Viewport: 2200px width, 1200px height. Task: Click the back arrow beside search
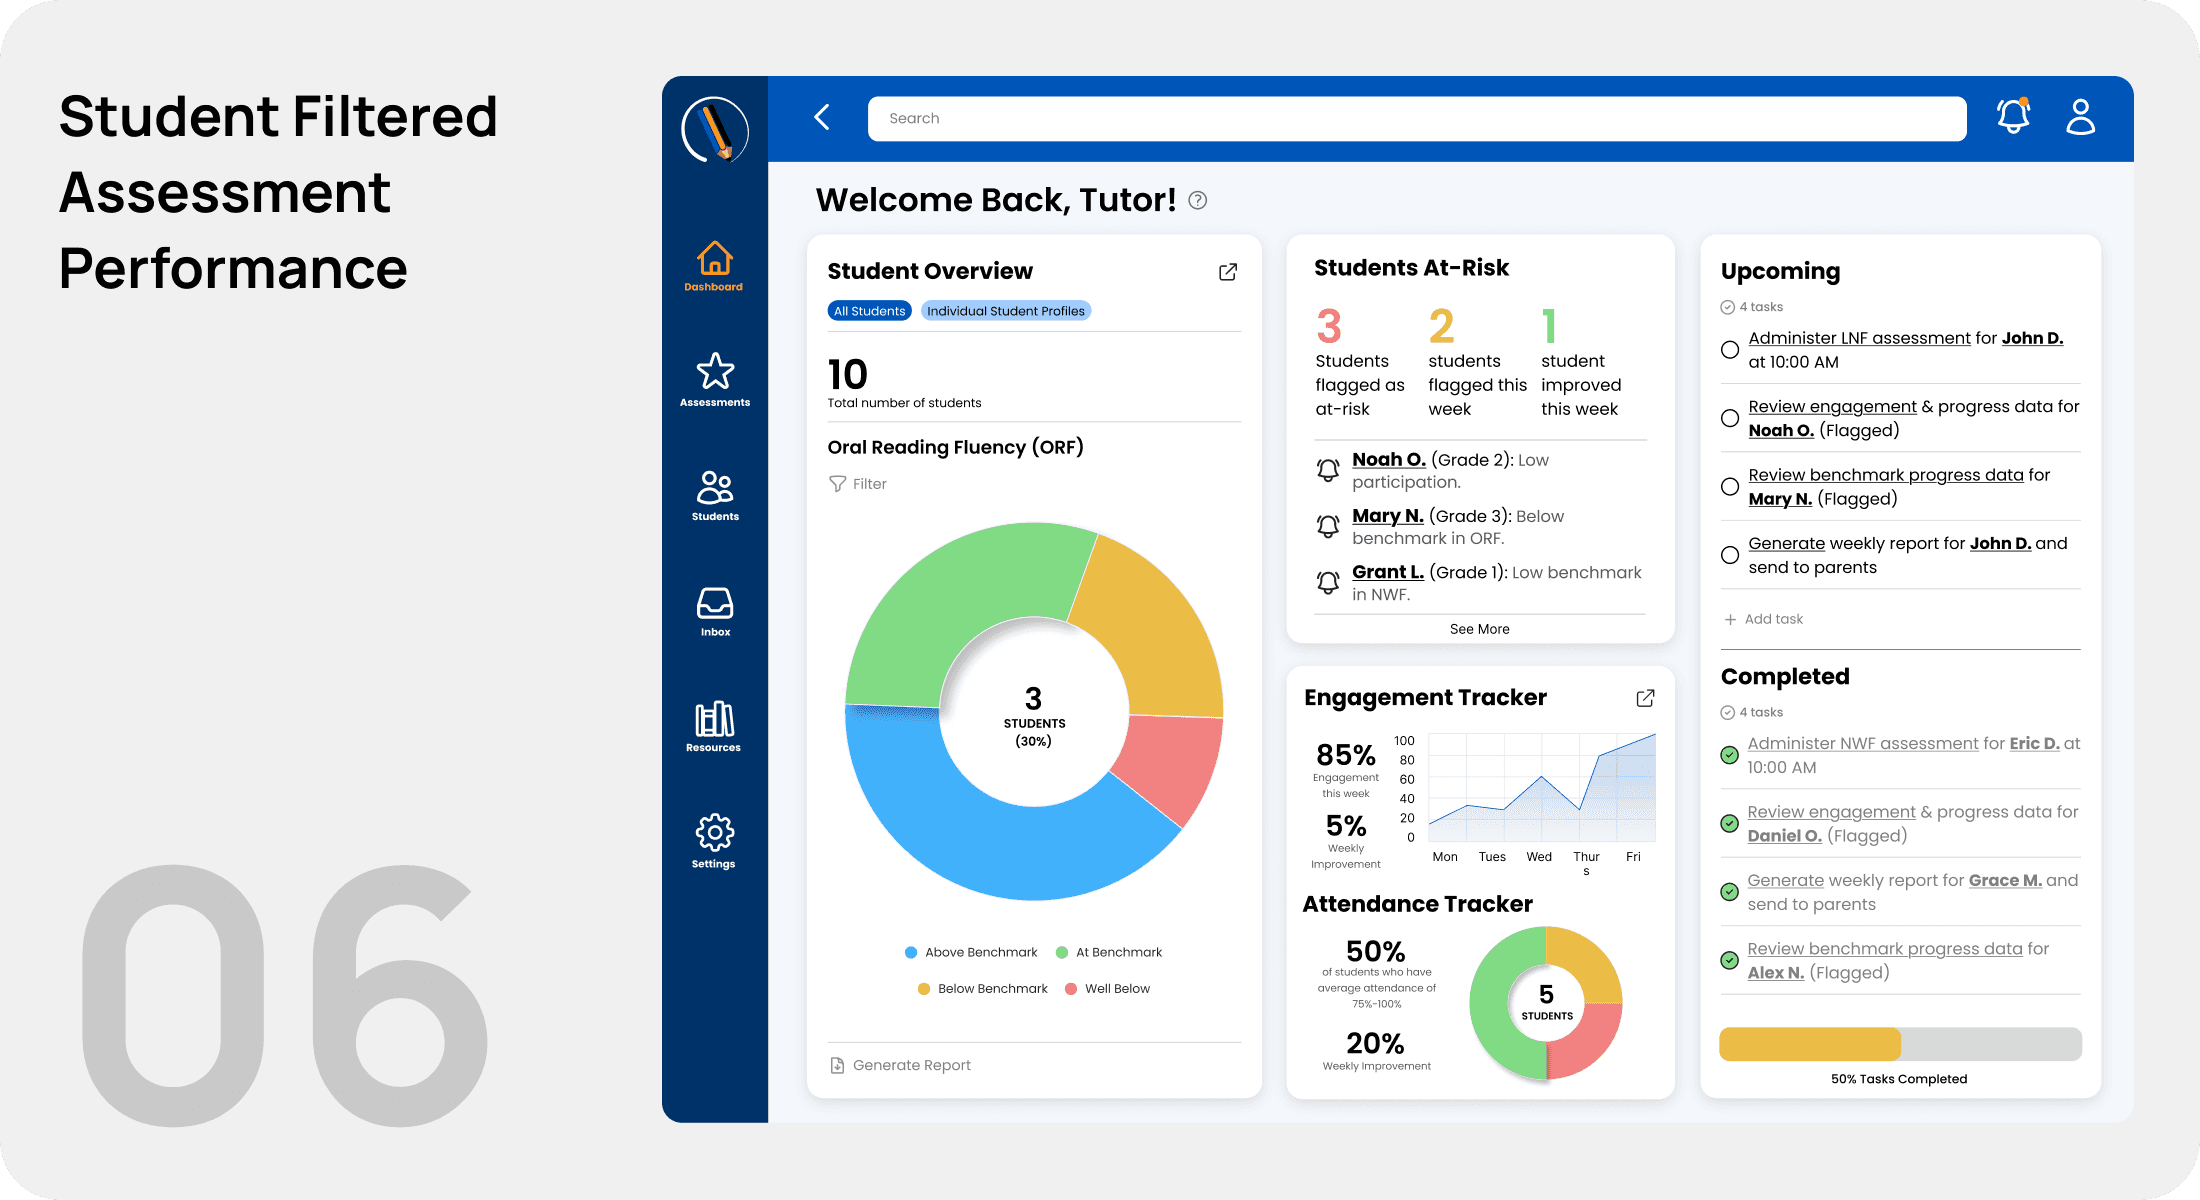tap(822, 117)
